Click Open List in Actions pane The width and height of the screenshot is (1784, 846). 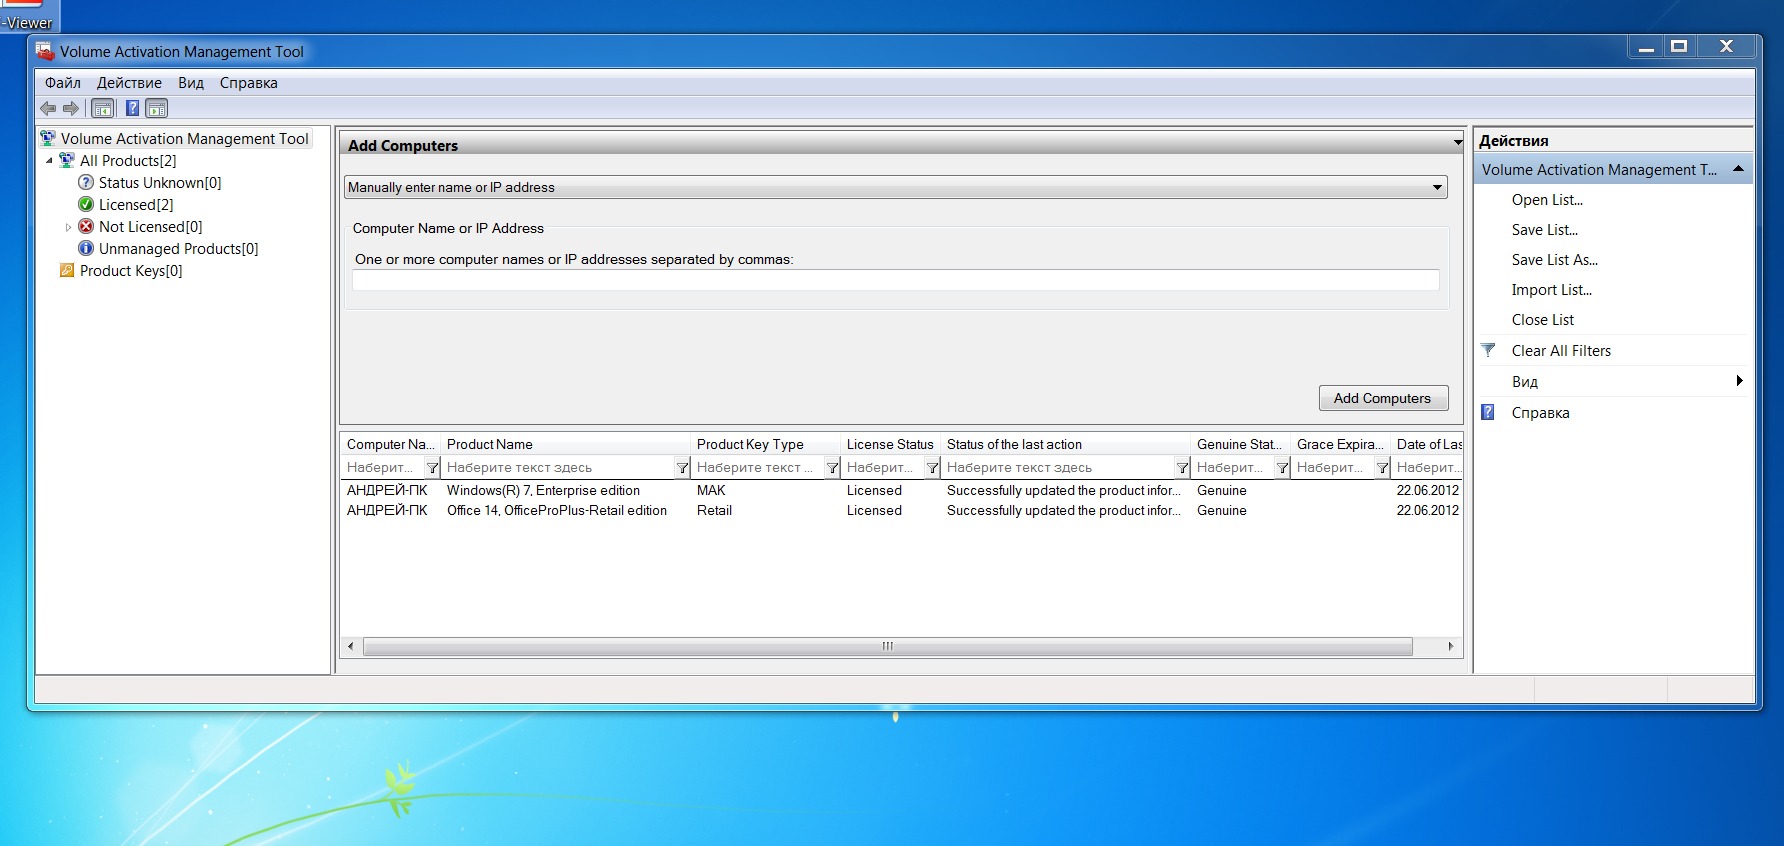pyautogui.click(x=1547, y=200)
